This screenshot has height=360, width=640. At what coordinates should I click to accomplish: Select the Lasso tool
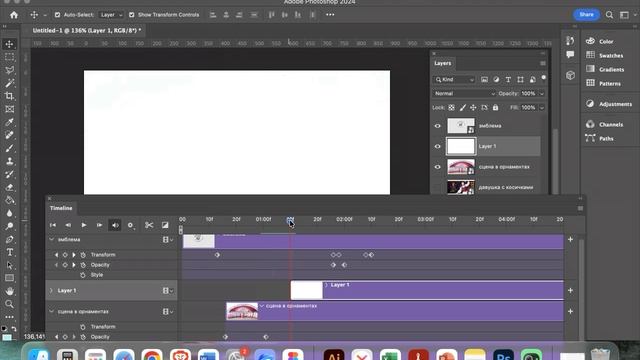click(9, 70)
